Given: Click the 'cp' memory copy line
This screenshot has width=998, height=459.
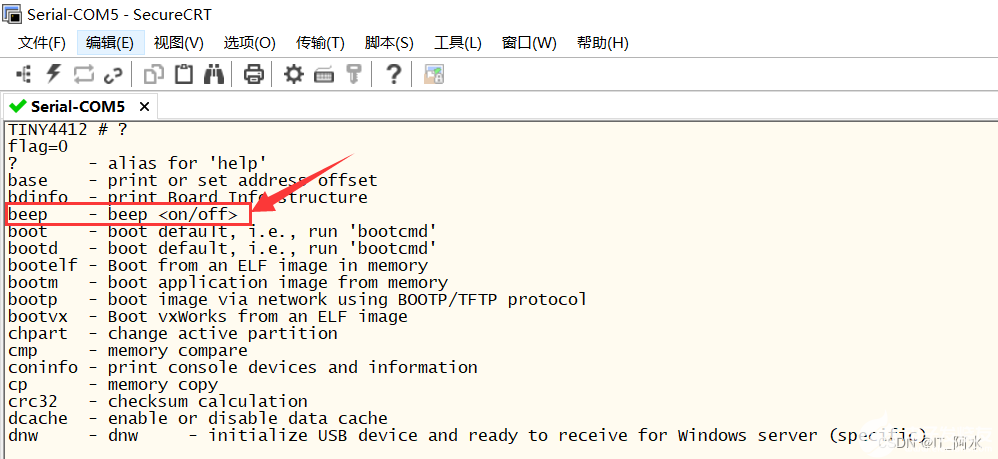Looking at the screenshot, I should 113,385.
